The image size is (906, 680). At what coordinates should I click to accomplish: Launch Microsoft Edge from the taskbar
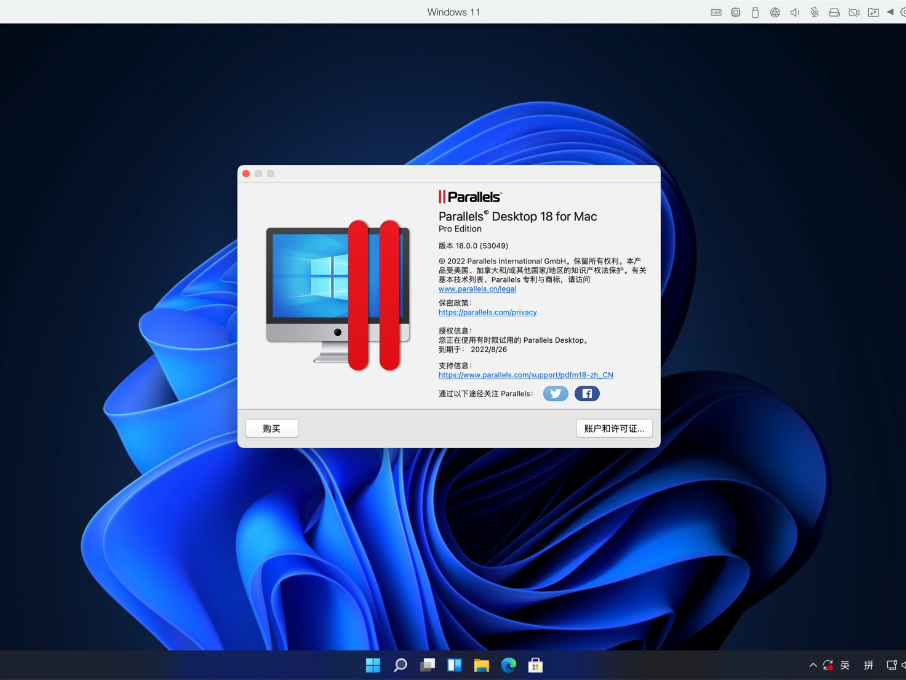(508, 664)
